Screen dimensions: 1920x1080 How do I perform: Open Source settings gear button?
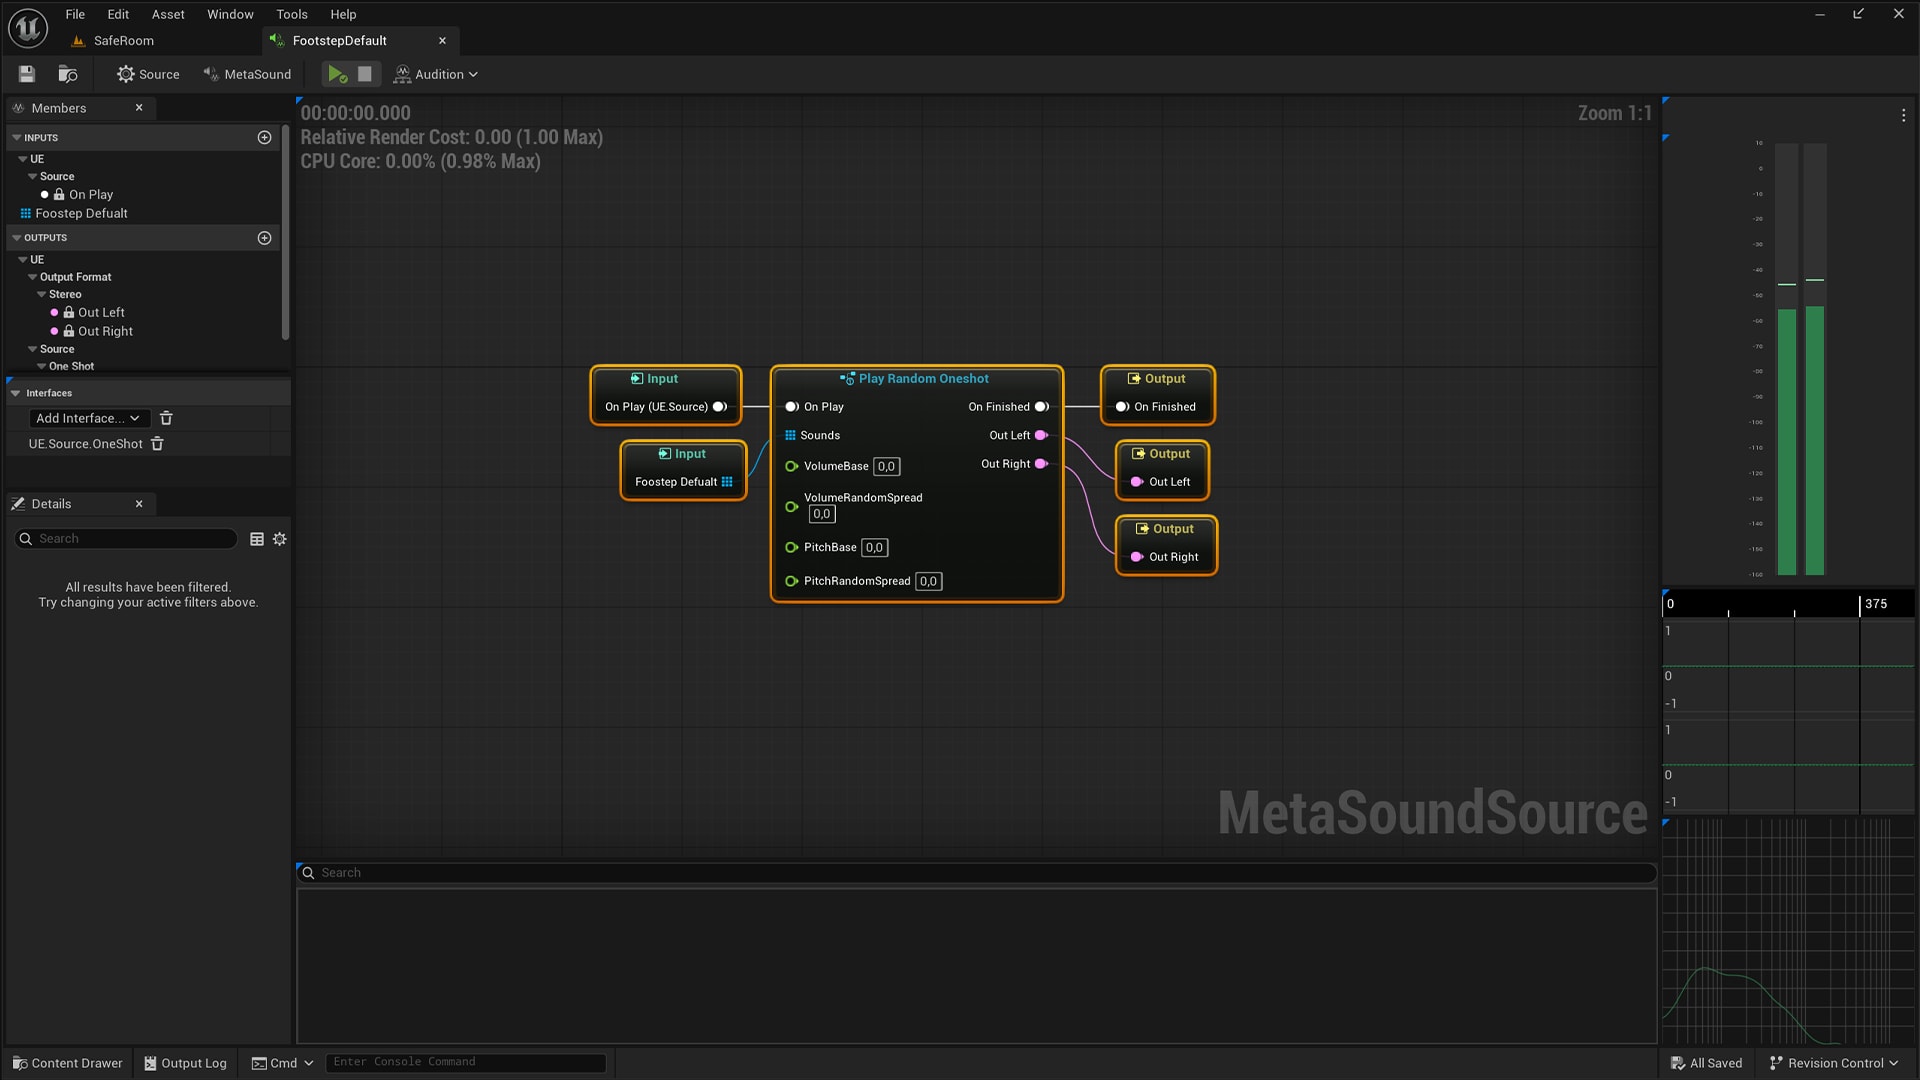(x=148, y=74)
